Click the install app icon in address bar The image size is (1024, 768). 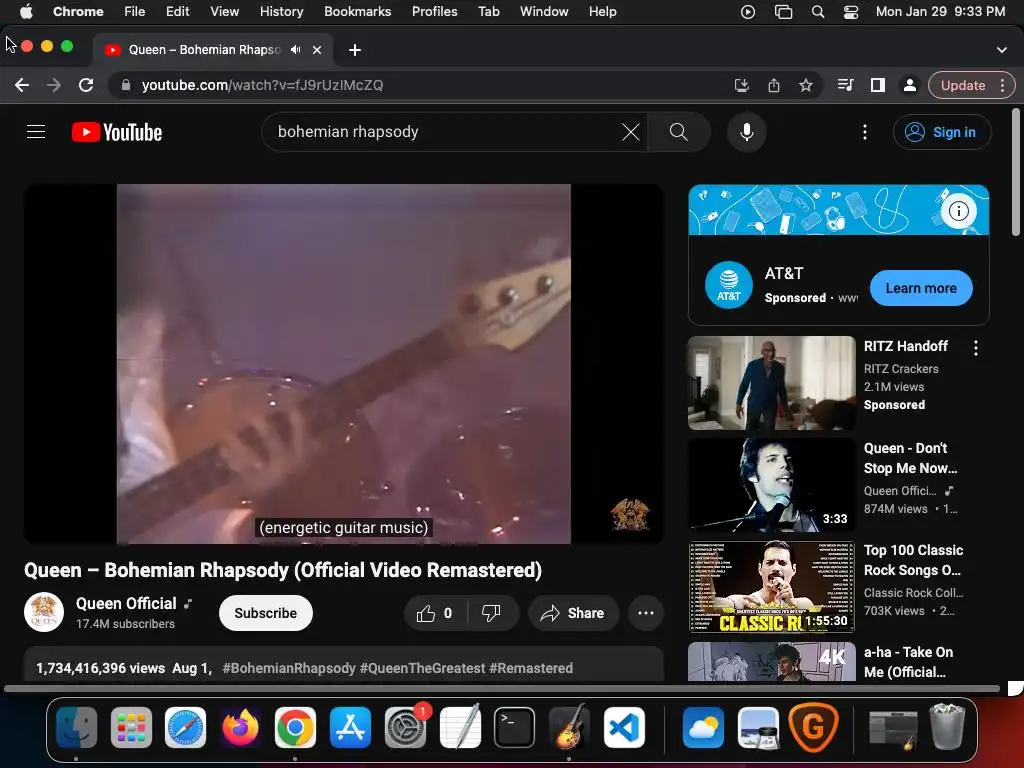[x=741, y=85]
